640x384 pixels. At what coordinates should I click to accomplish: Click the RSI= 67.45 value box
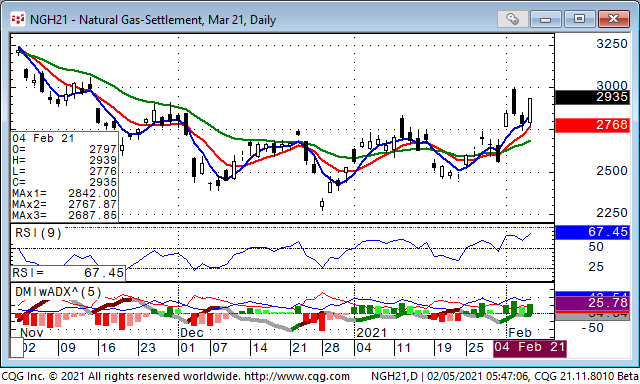[68, 273]
